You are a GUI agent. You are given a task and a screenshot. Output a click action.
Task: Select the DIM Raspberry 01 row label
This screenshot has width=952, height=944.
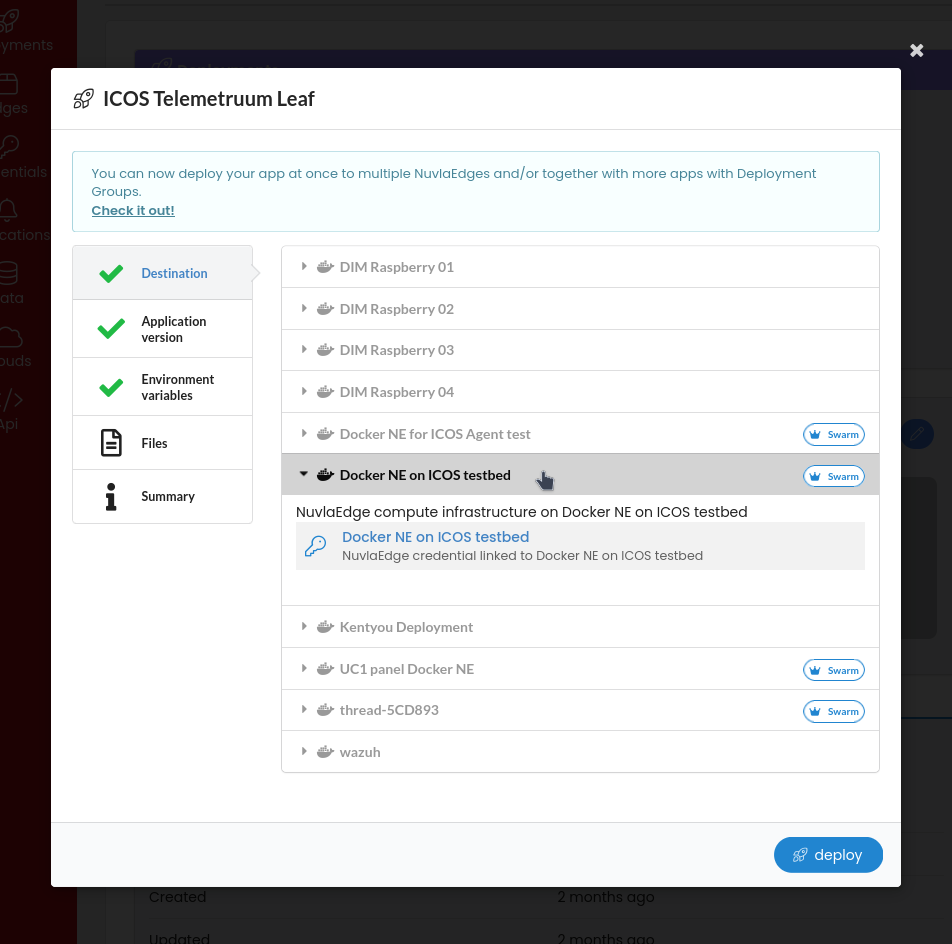(x=396, y=267)
